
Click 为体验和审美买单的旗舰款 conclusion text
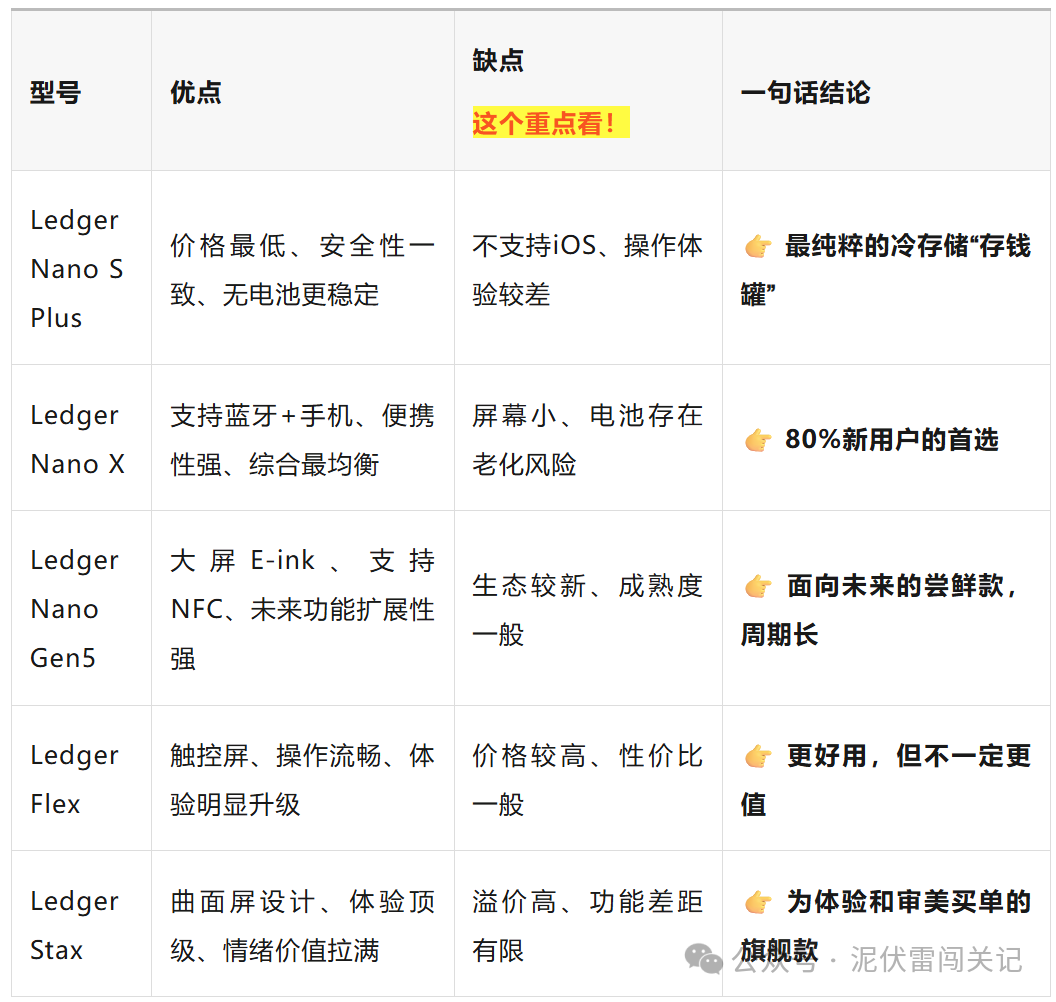tap(886, 925)
